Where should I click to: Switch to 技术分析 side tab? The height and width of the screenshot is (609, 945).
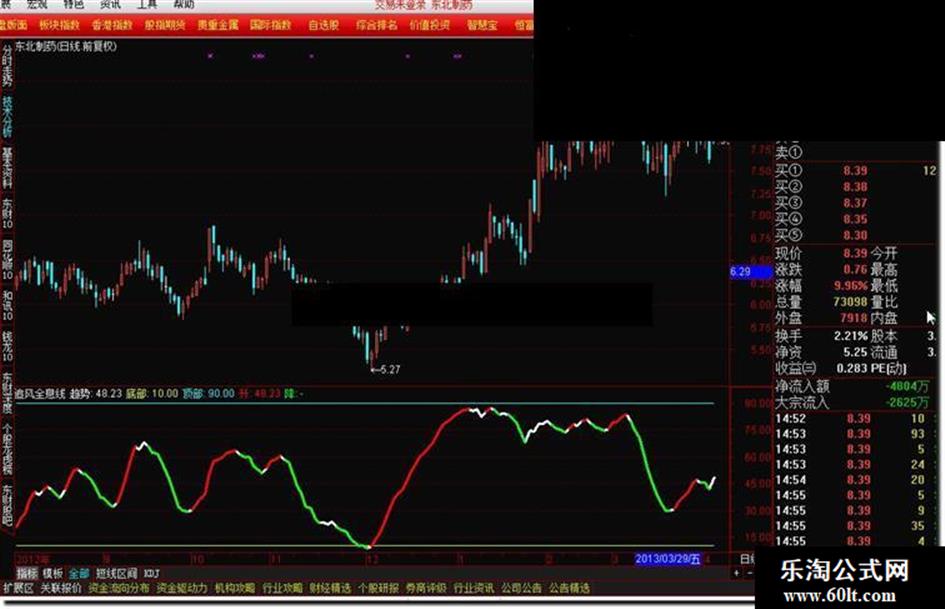pos(7,116)
